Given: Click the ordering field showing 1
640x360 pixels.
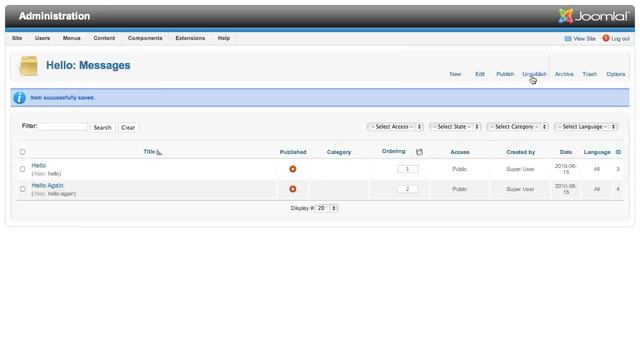Looking at the screenshot, I should point(407,169).
